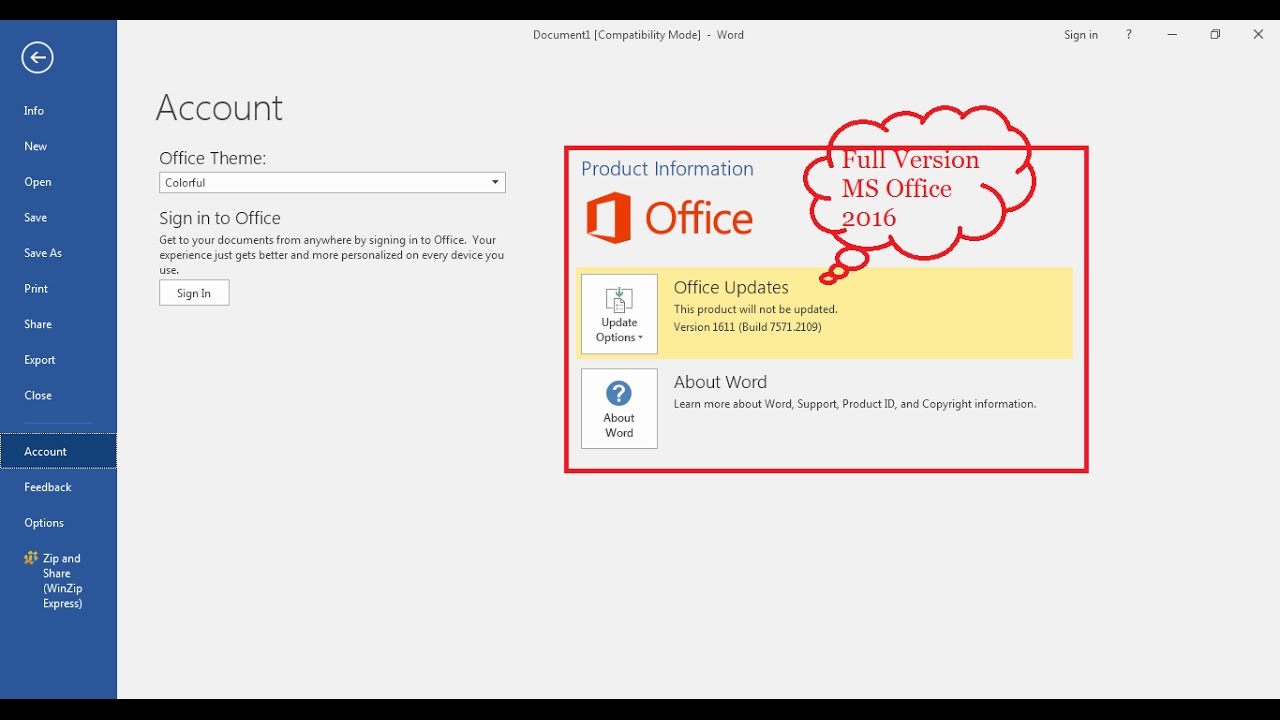Open Help question mark in title bar

click(1129, 35)
